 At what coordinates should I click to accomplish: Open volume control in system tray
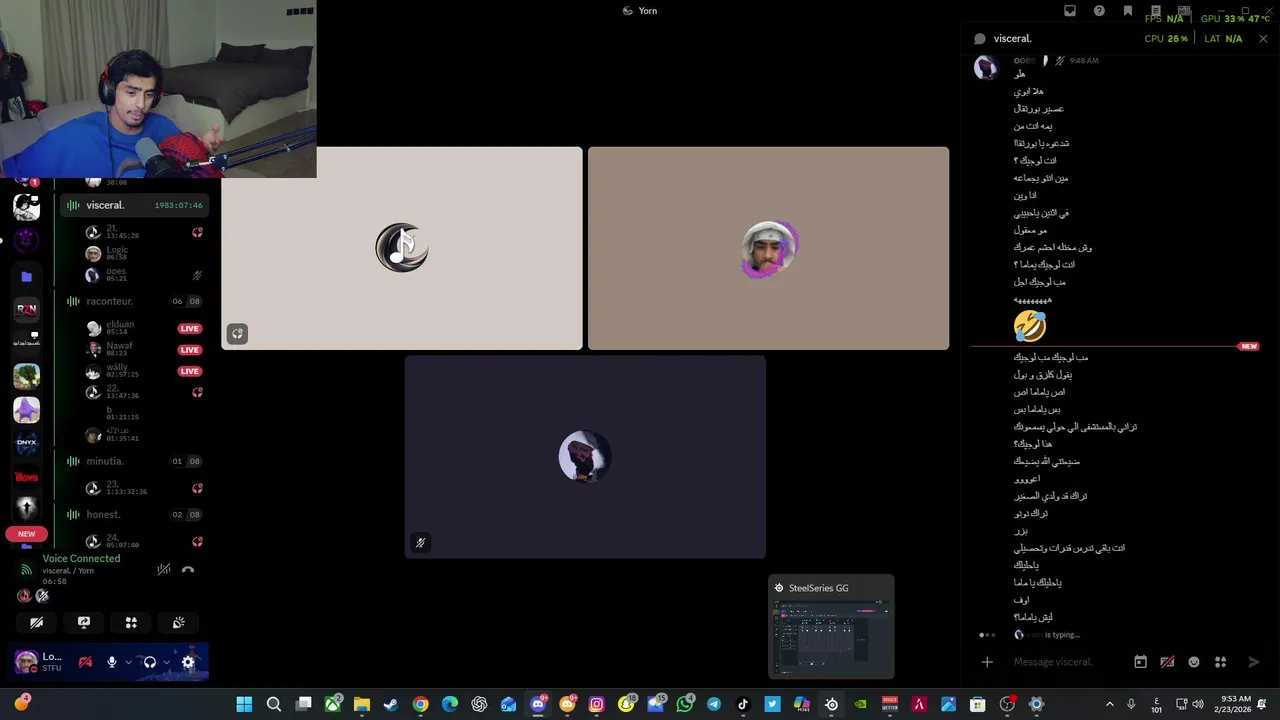tap(1198, 704)
